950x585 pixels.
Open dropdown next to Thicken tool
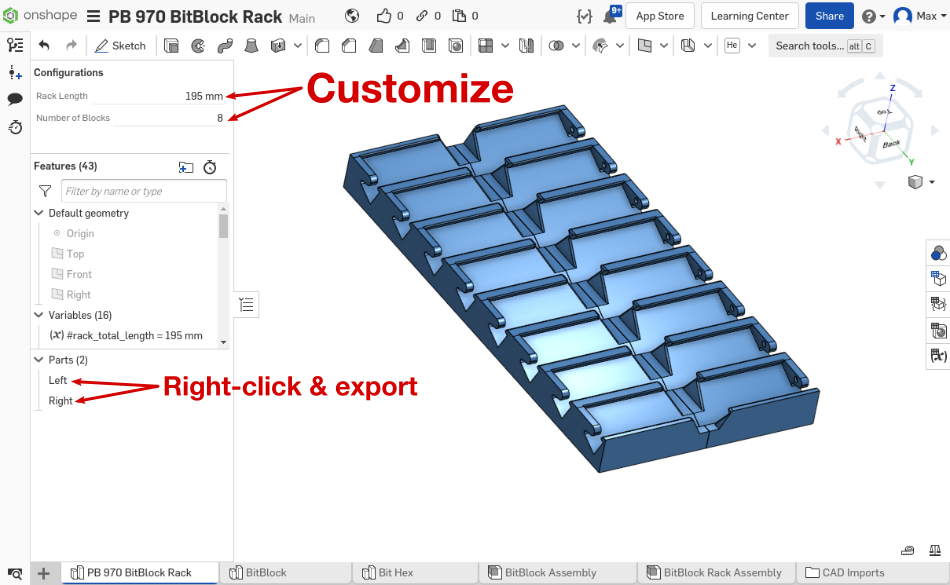point(297,45)
